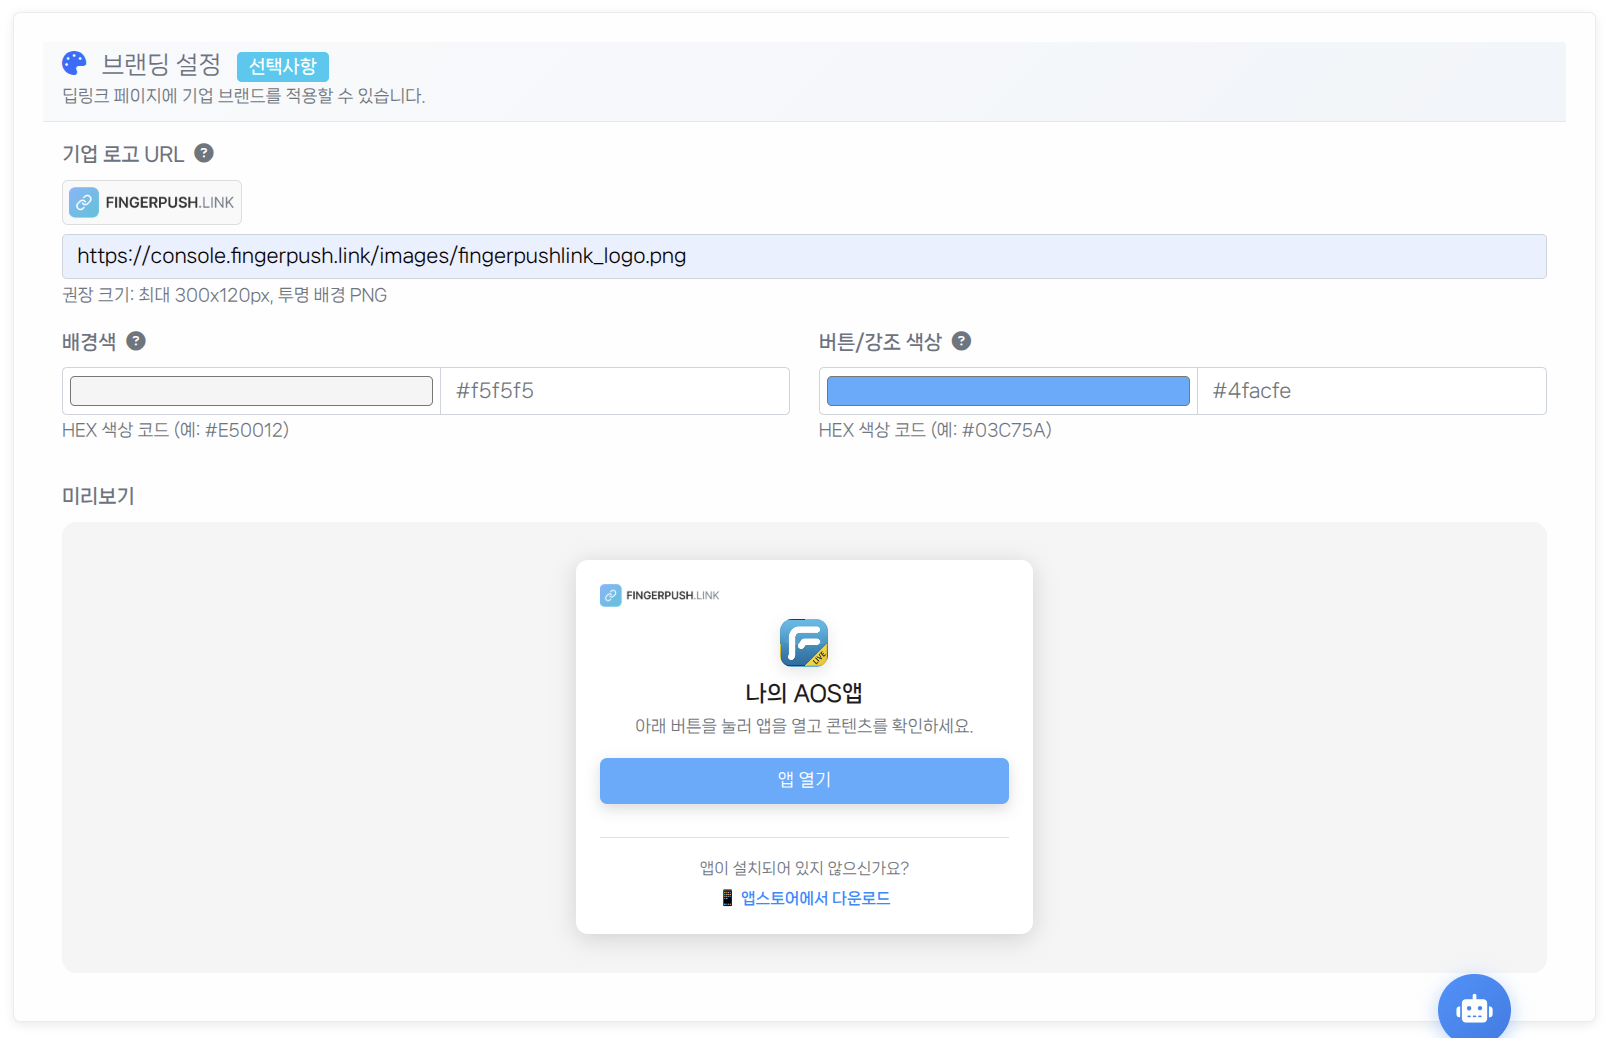Open the blue 버튼/강조 색상 color swatch
The image size is (1615, 1038).
tap(1008, 391)
